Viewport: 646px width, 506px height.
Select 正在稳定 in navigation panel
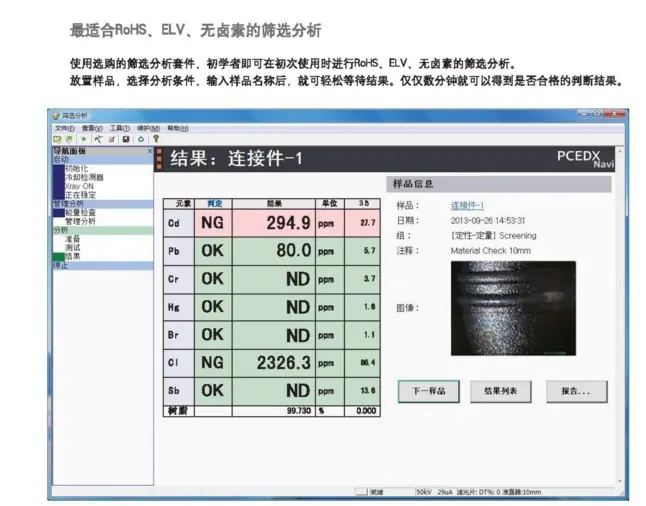pos(80,195)
